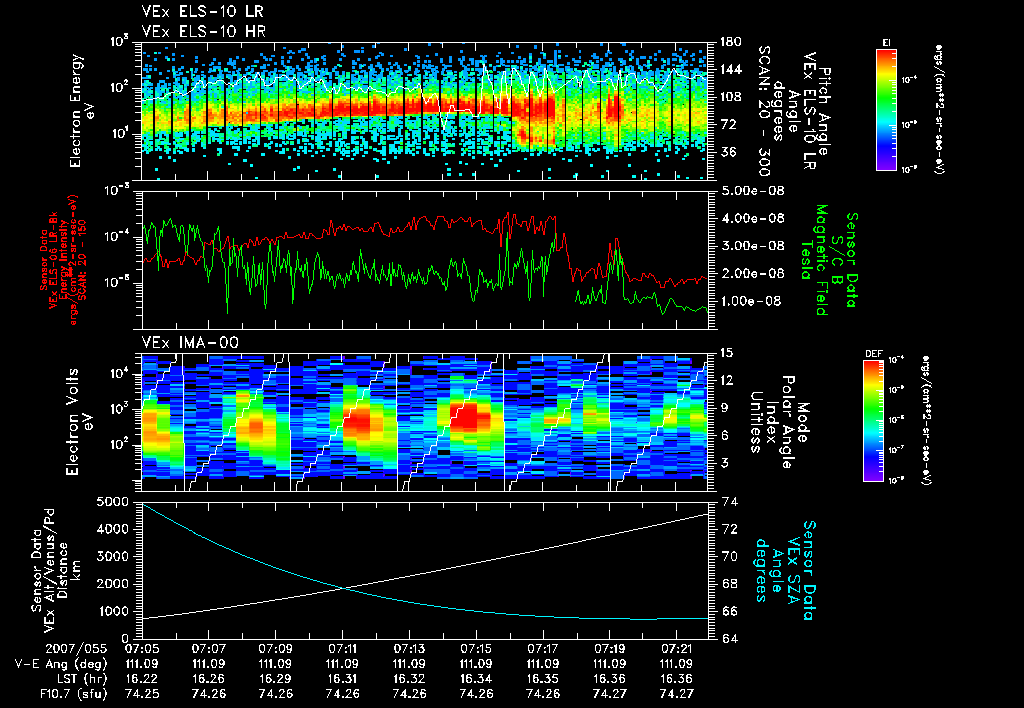Image resolution: width=1024 pixels, height=708 pixels.
Task: Click the '64' SZA angle tick label
Action: (729, 639)
